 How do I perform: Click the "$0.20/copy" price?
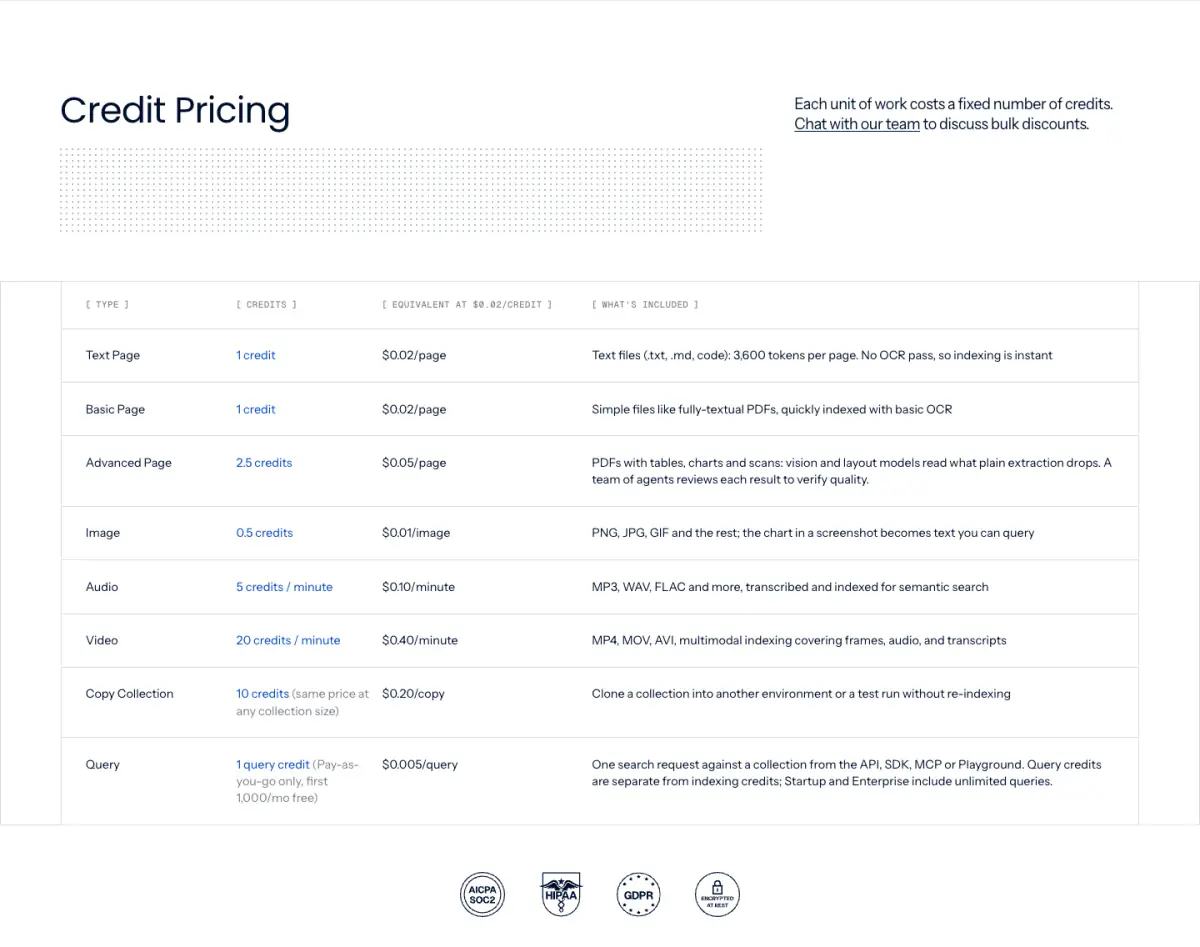click(414, 694)
